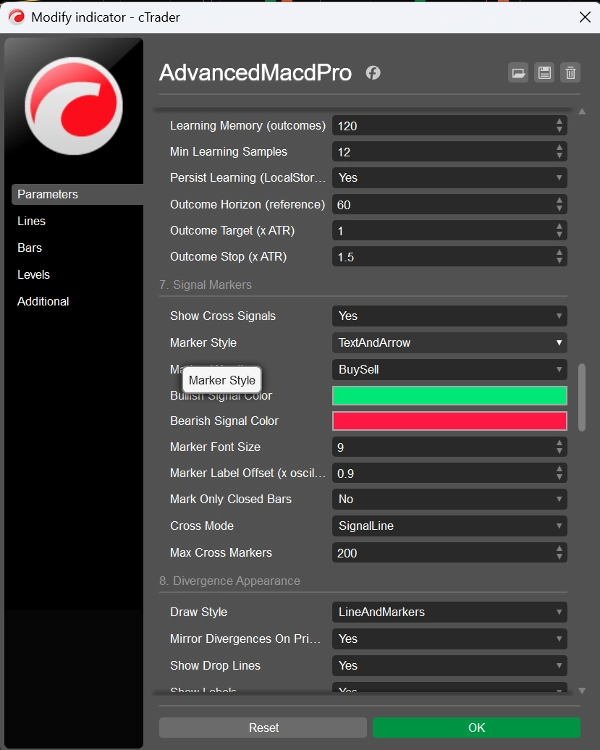600x750 pixels.
Task: Pick the green Bullish Signal Color swatch
Action: pyautogui.click(x=449, y=396)
